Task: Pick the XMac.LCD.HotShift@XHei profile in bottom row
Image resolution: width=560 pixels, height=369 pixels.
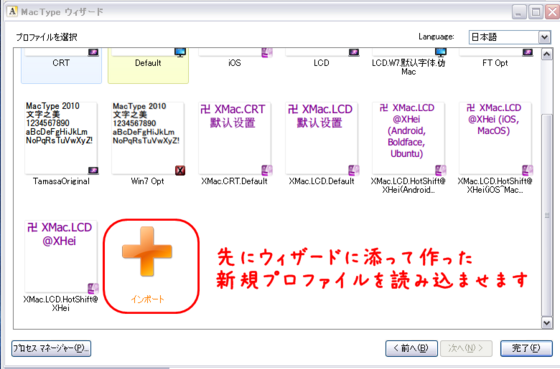Action: (61, 256)
